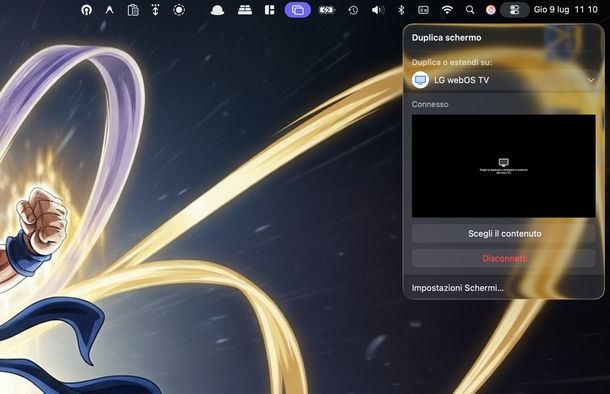Open the stacked trays menu bar icon
Image resolution: width=610 pixels, height=394 pixels.
tap(245, 10)
